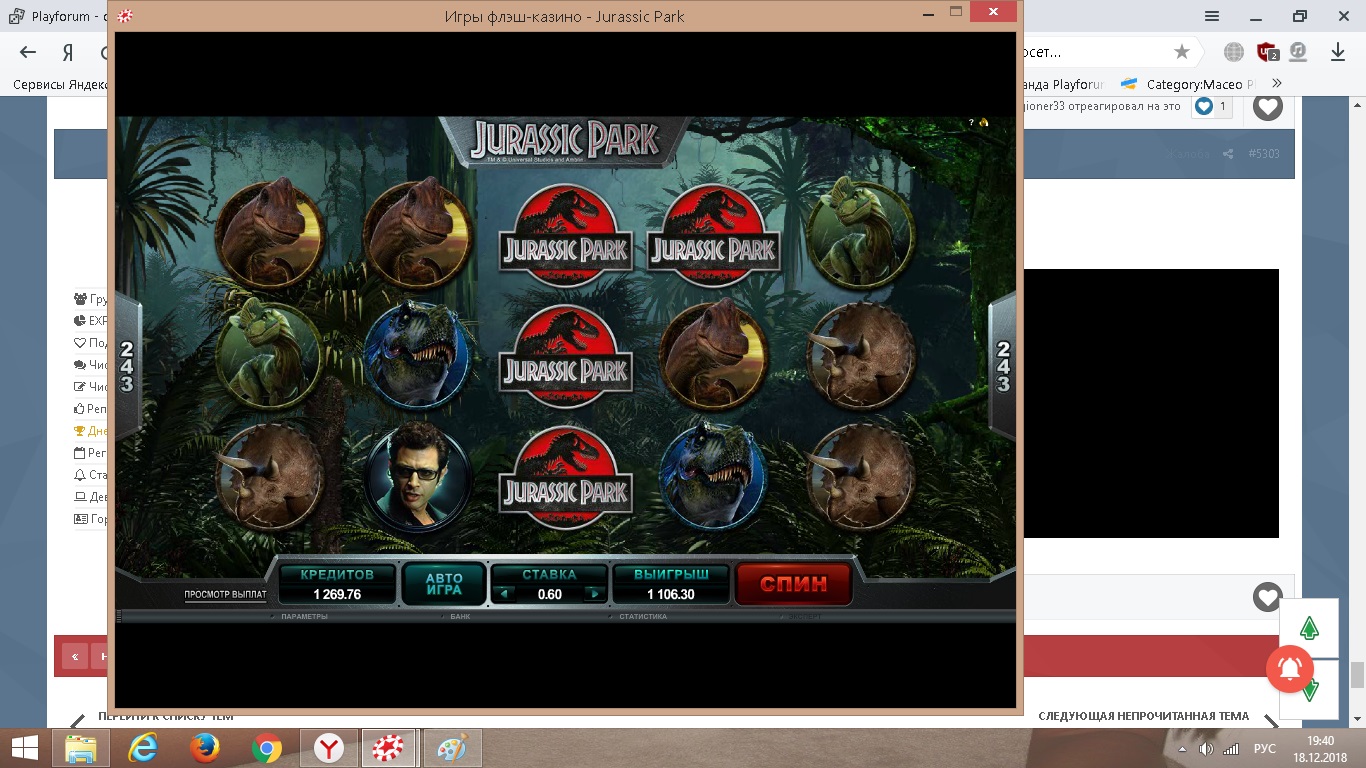The height and width of the screenshot is (768, 1366).
Task: Open the БАНК tab in game footer
Action: coord(459,617)
